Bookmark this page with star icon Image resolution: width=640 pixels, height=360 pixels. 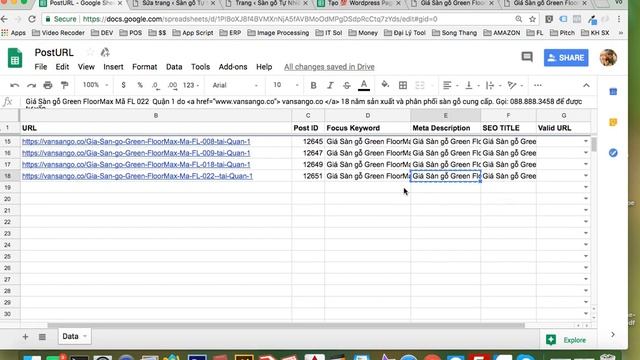point(532,19)
